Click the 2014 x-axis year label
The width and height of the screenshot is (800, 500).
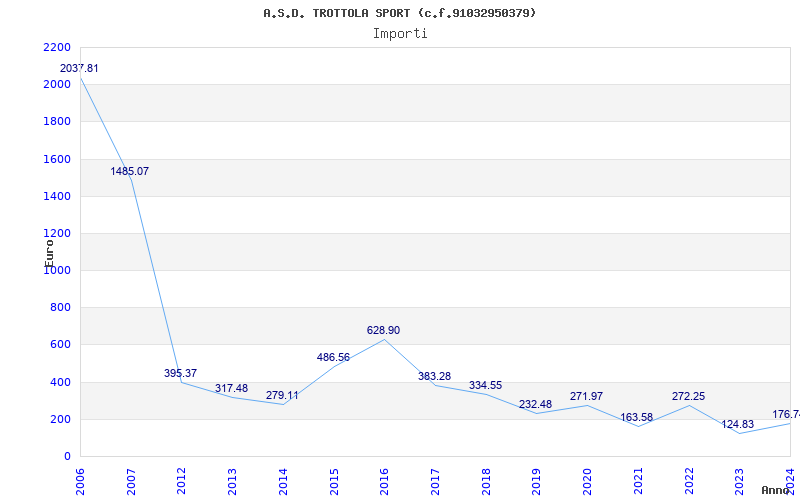coord(283,482)
